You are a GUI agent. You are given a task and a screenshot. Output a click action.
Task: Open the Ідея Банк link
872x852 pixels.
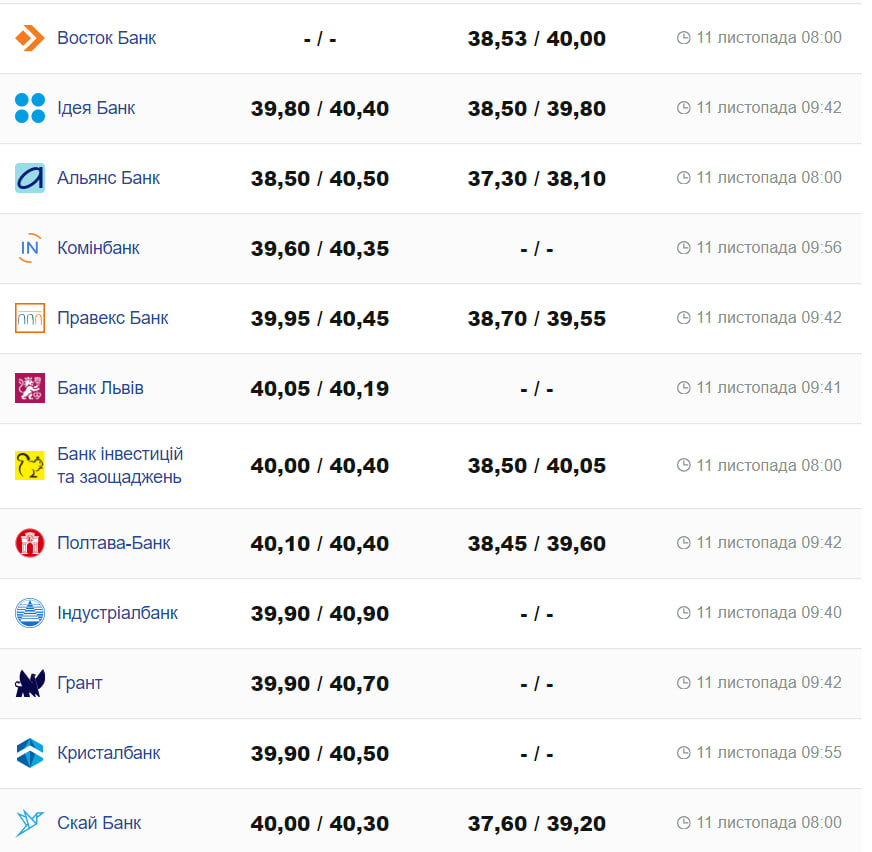pyautogui.click(x=96, y=108)
